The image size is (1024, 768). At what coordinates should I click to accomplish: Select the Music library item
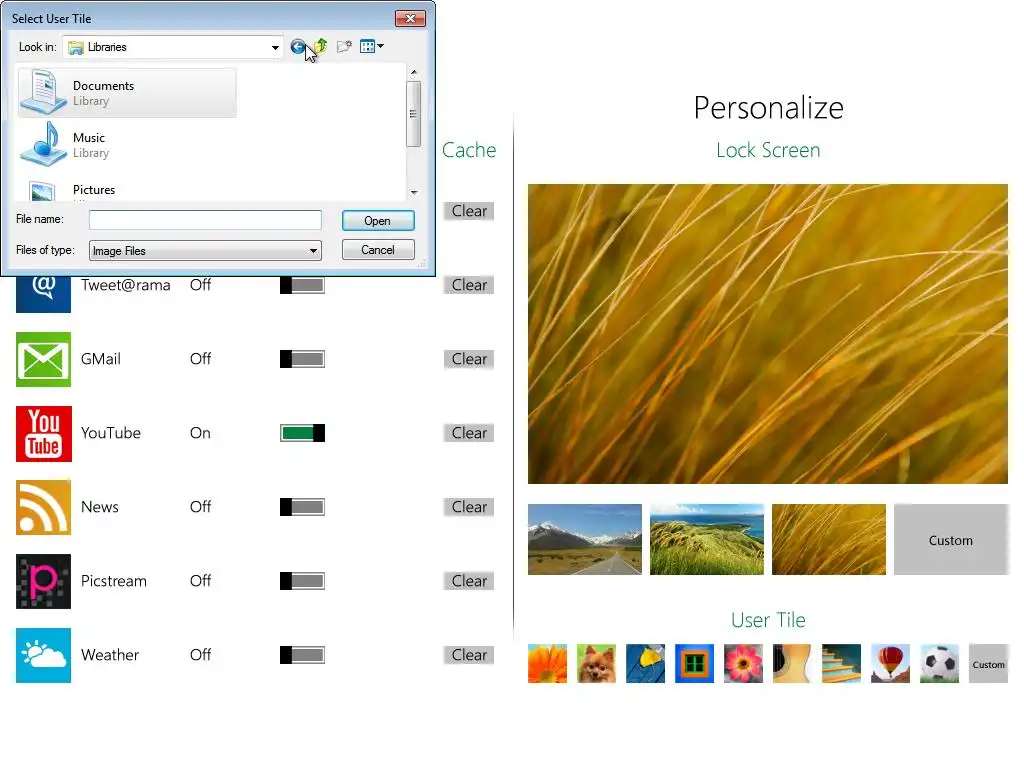(x=127, y=144)
